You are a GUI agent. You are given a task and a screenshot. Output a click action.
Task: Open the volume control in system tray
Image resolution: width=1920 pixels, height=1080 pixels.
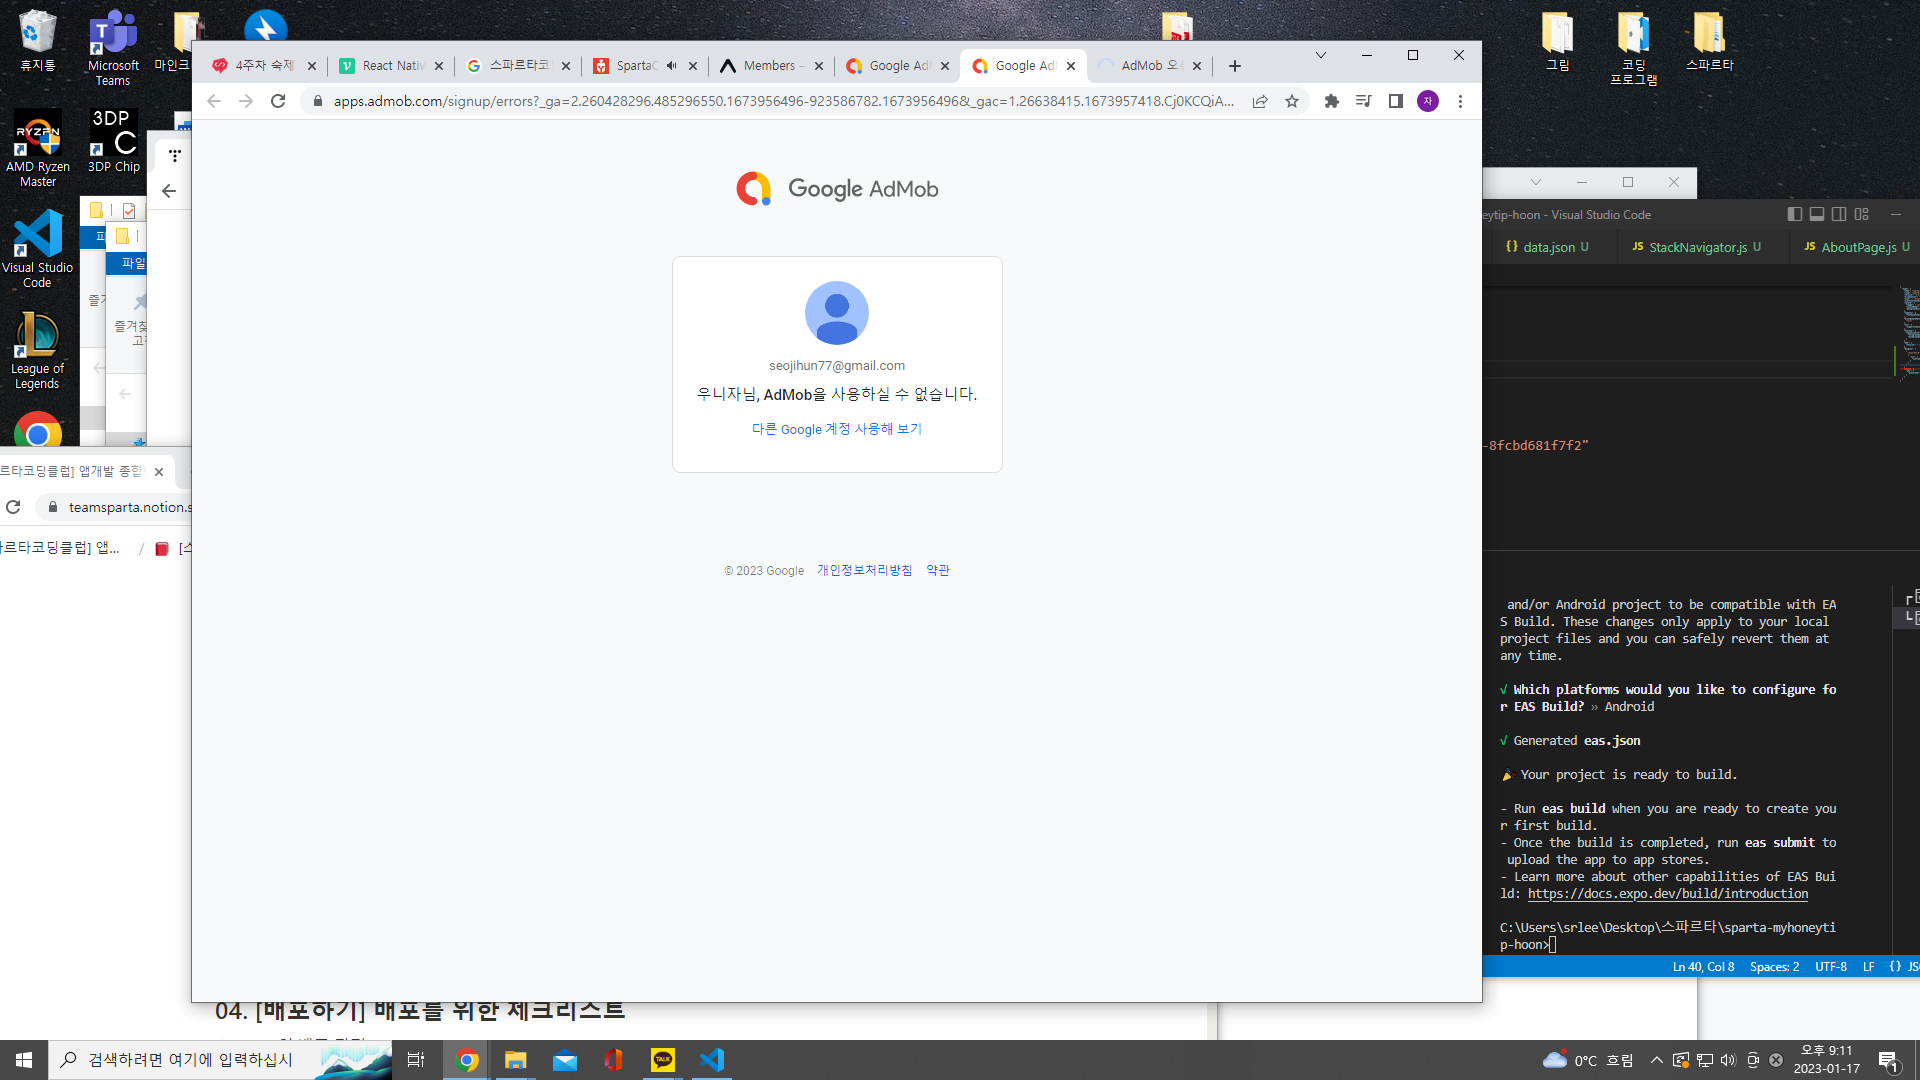1728,1060
